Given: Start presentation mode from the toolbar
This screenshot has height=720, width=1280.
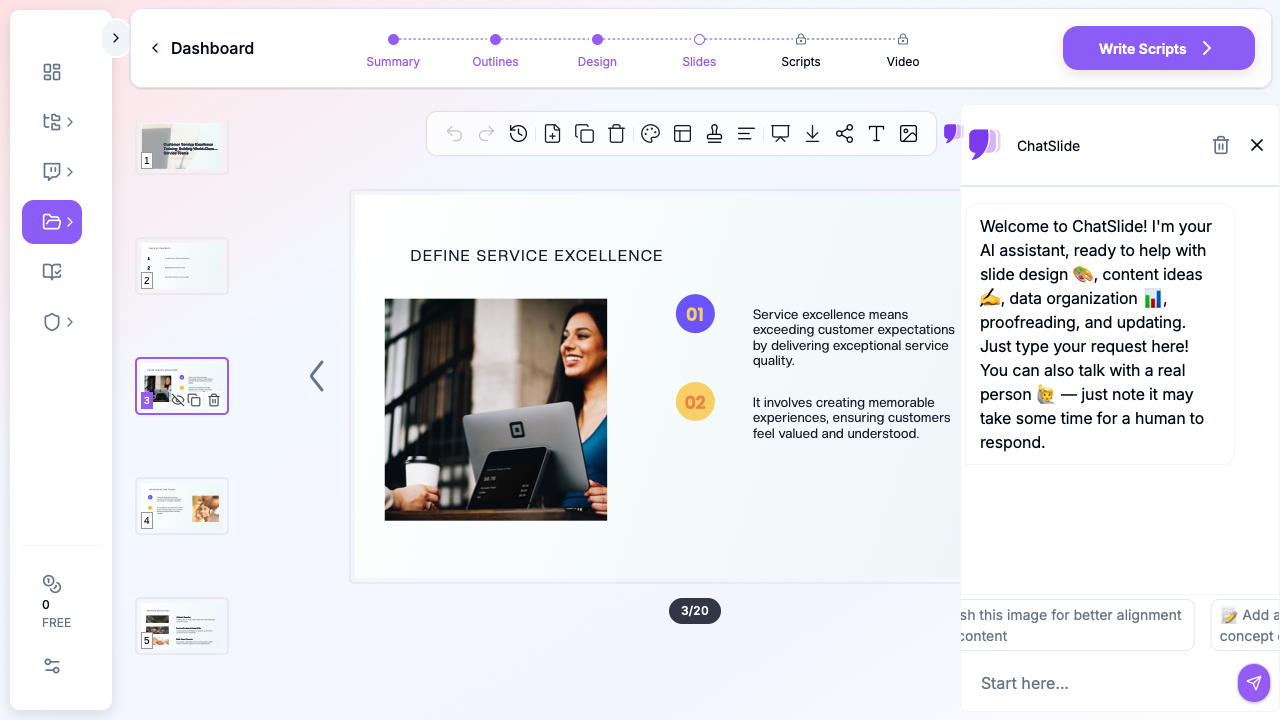Looking at the screenshot, I should [x=780, y=134].
